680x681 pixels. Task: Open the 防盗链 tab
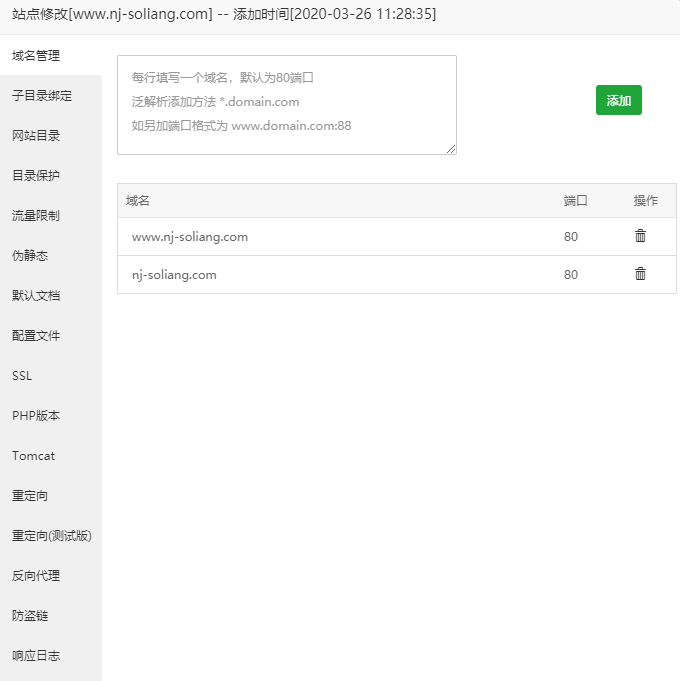click(x=51, y=615)
